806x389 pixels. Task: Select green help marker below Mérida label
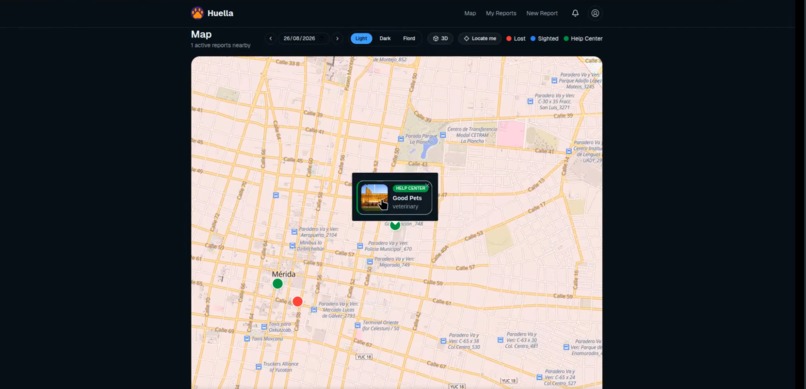click(x=278, y=284)
